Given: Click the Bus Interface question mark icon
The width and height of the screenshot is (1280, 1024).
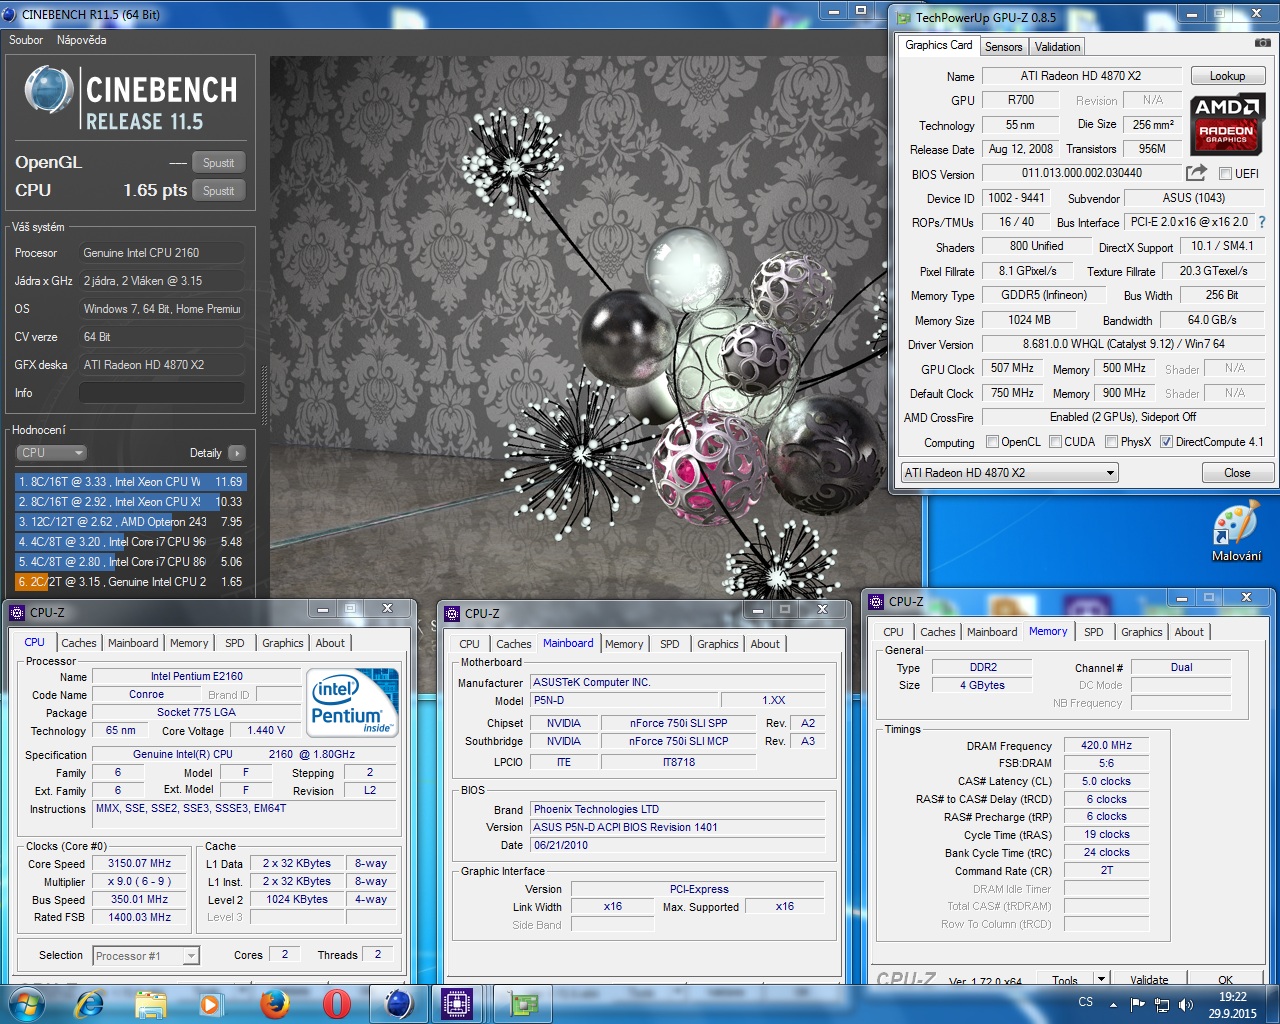Looking at the screenshot, I should click(1262, 222).
